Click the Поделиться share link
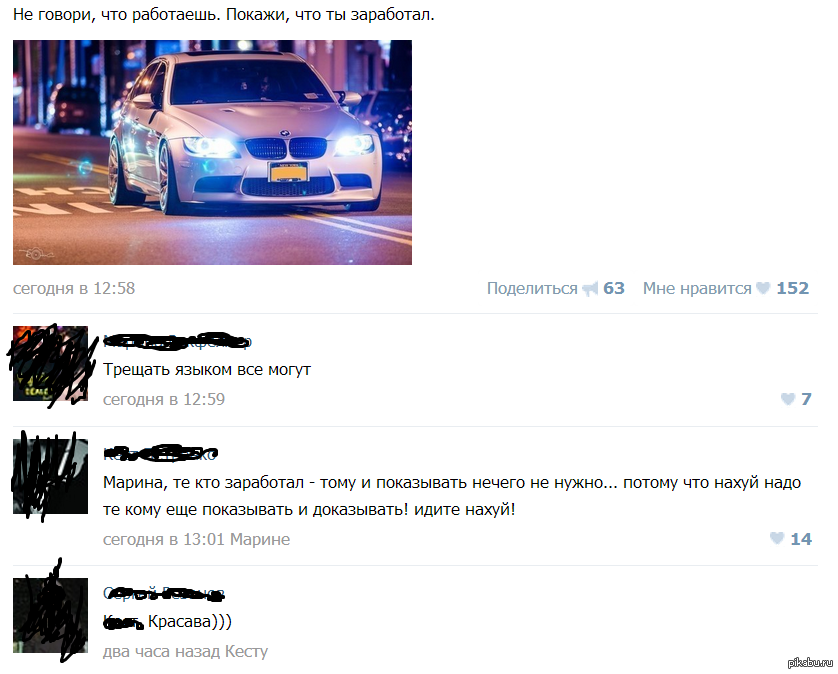Image resolution: width=838 pixels, height=674 pixels. [x=532, y=289]
